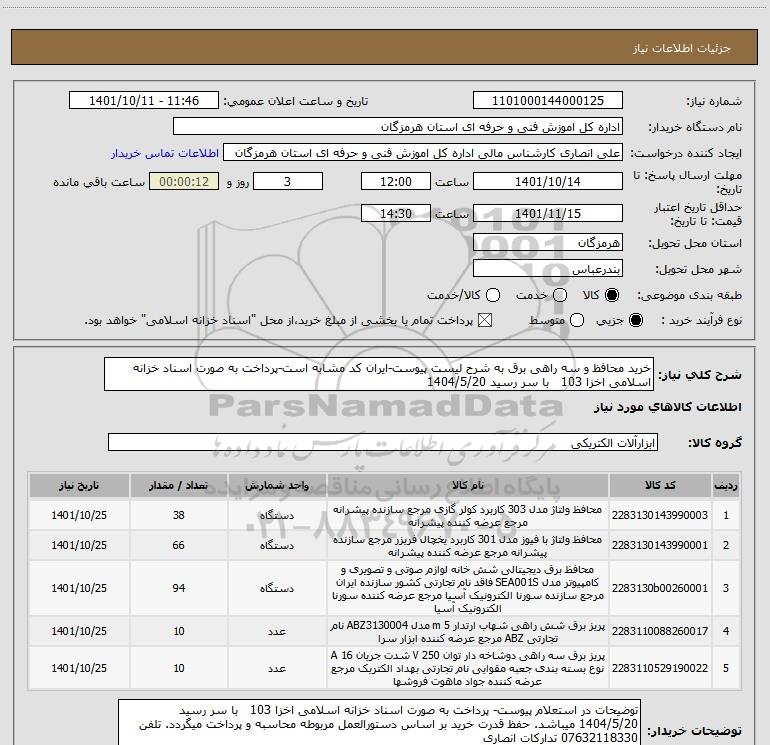Click product code 2283110529190022
This screenshot has width=770, height=745.
pos(660,668)
